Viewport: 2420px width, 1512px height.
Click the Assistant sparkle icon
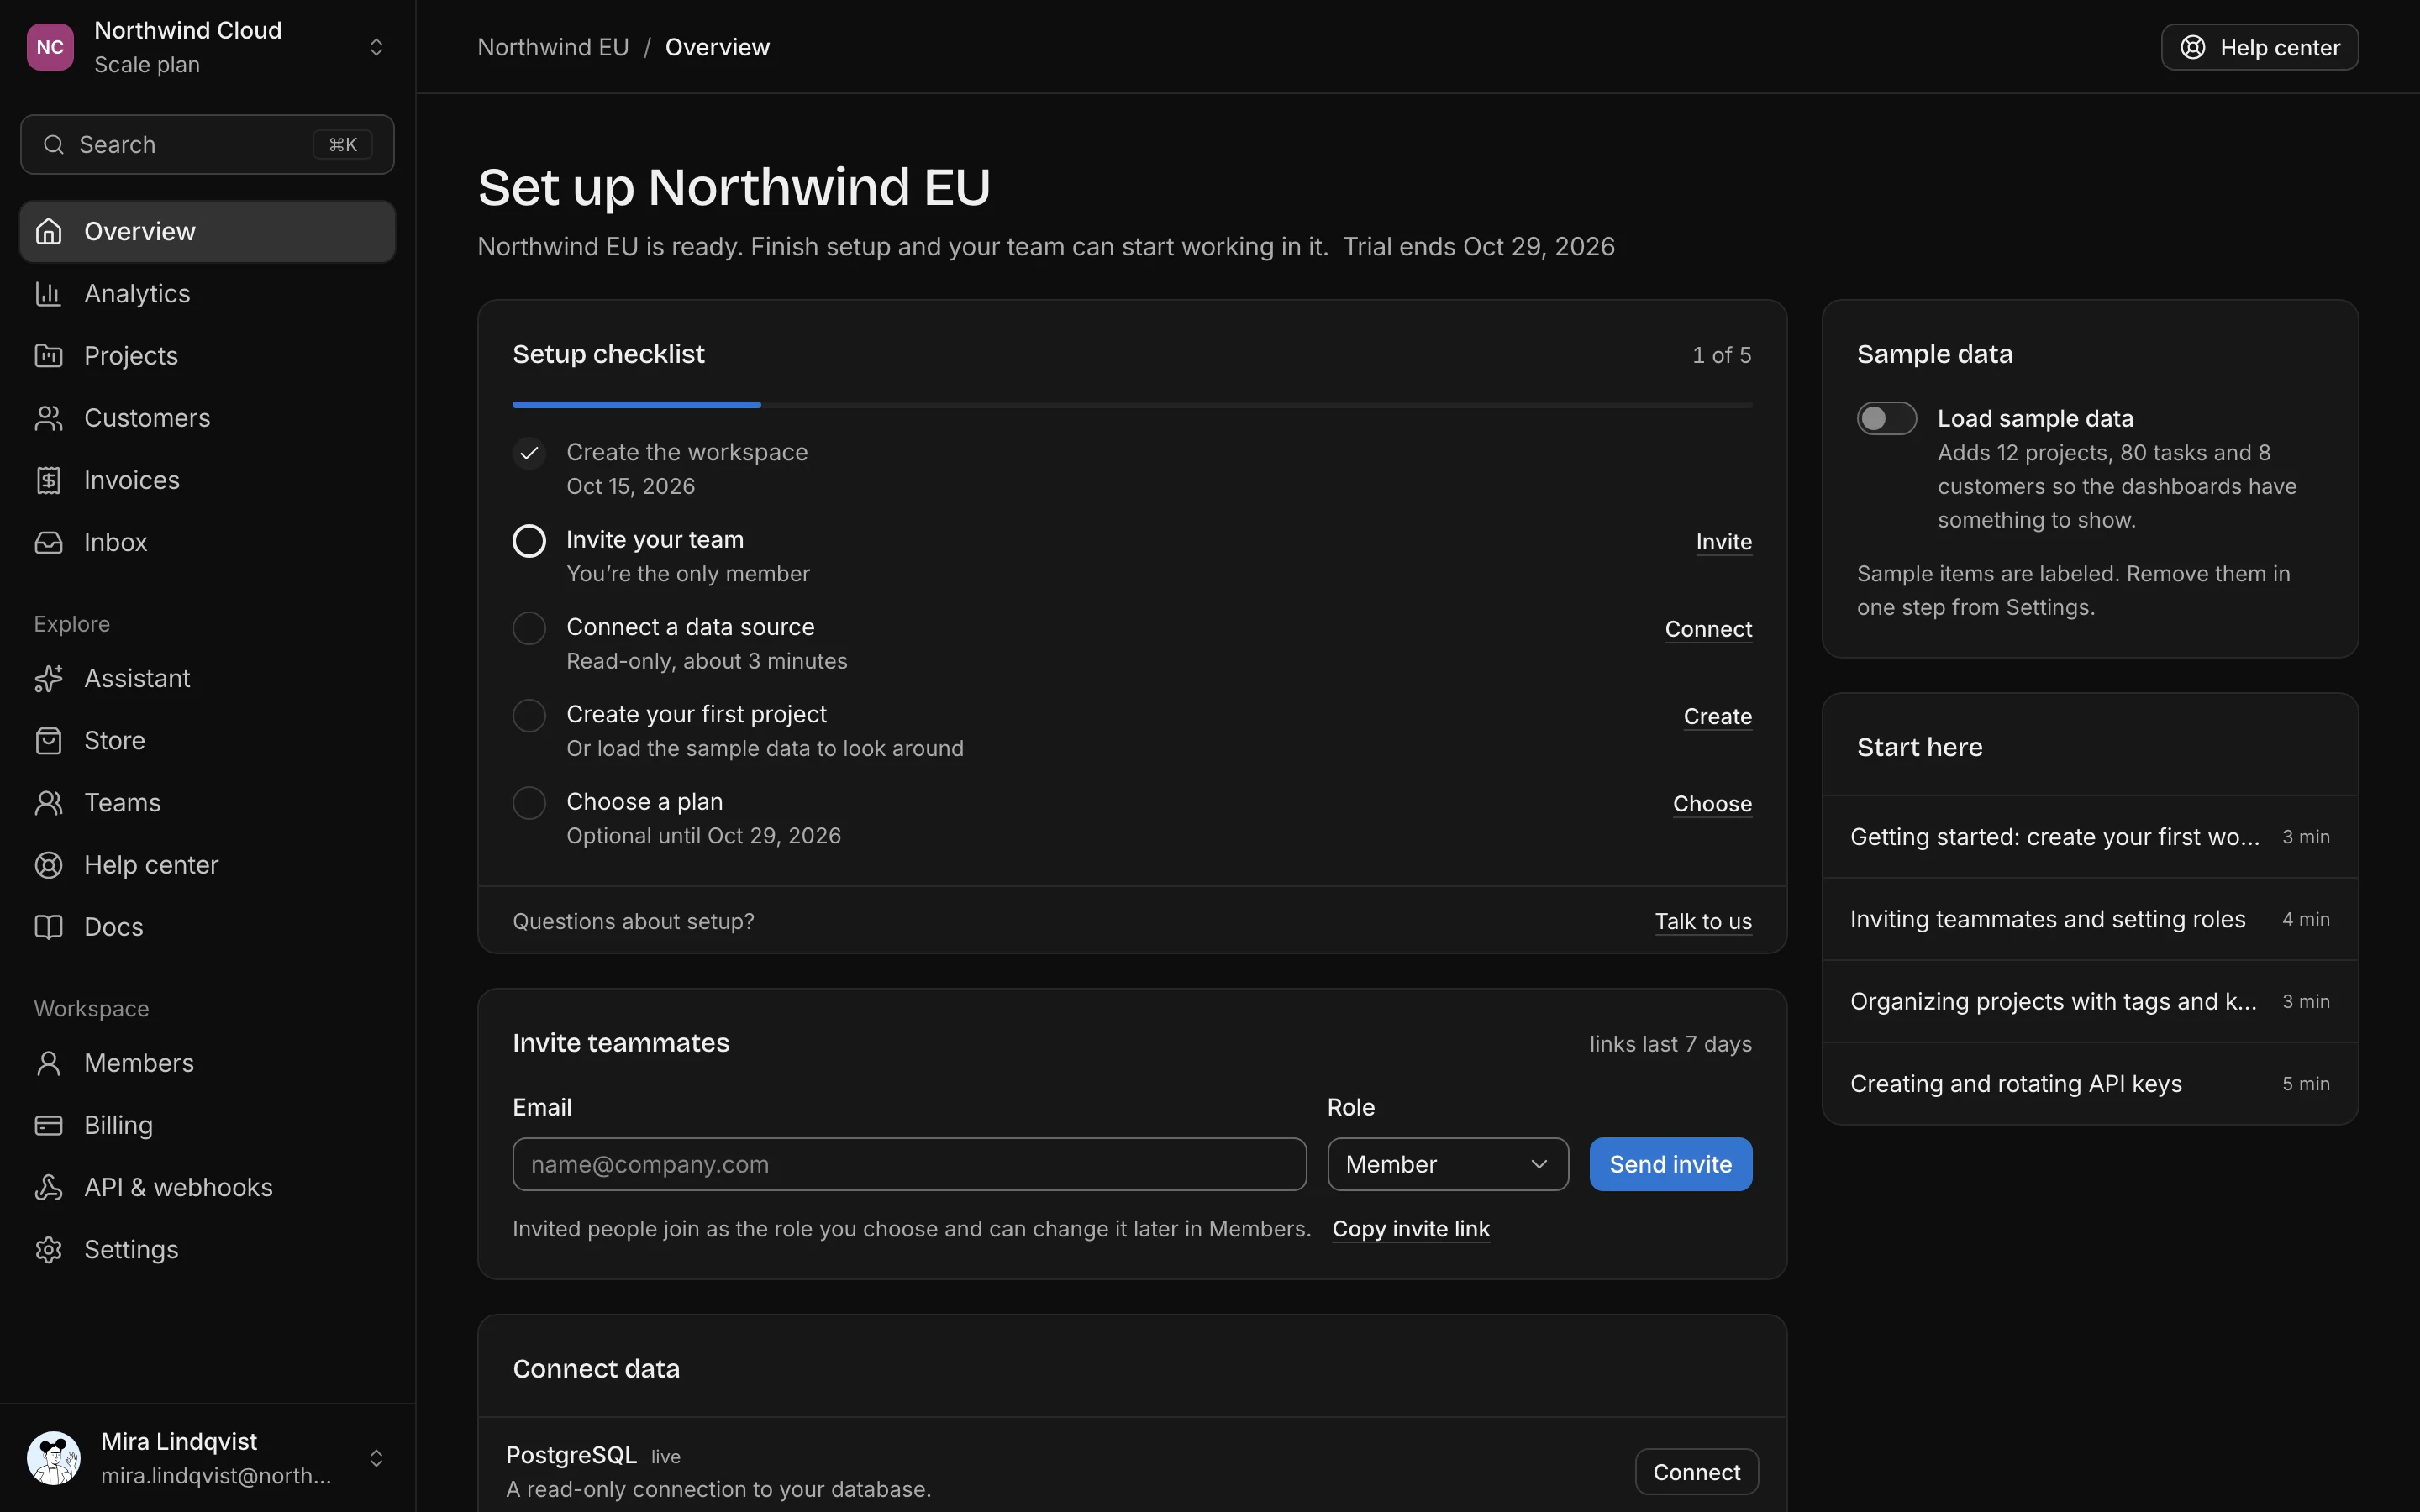tap(49, 679)
